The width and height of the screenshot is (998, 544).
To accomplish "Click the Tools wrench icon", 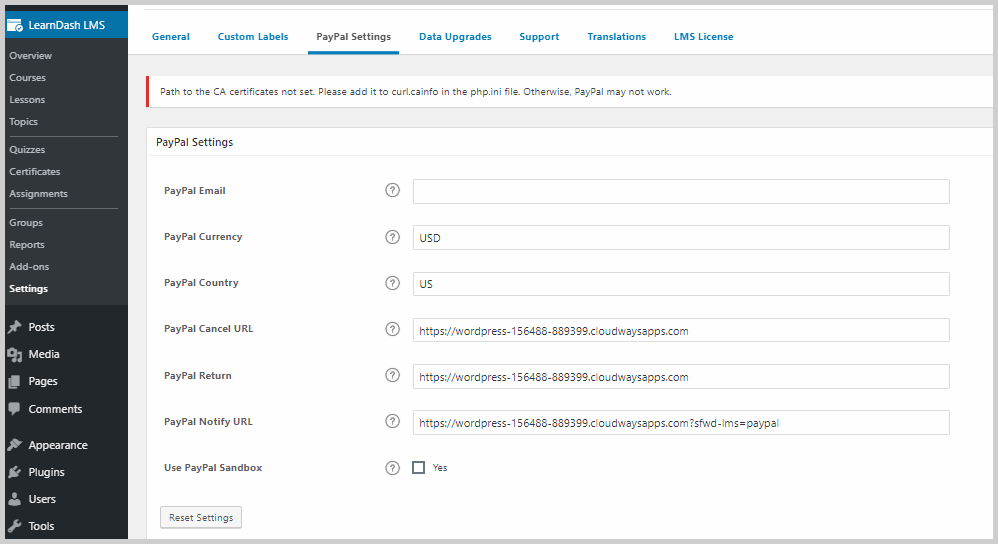I will point(15,526).
